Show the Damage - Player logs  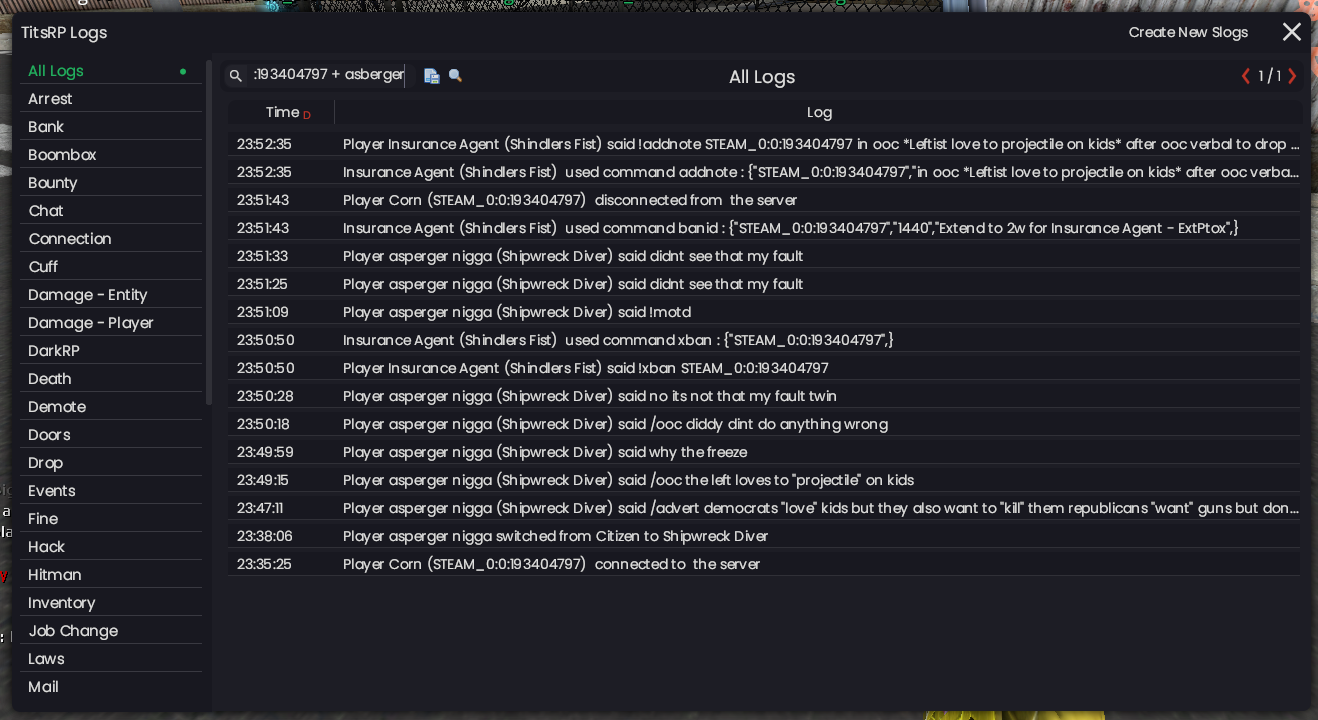point(91,323)
